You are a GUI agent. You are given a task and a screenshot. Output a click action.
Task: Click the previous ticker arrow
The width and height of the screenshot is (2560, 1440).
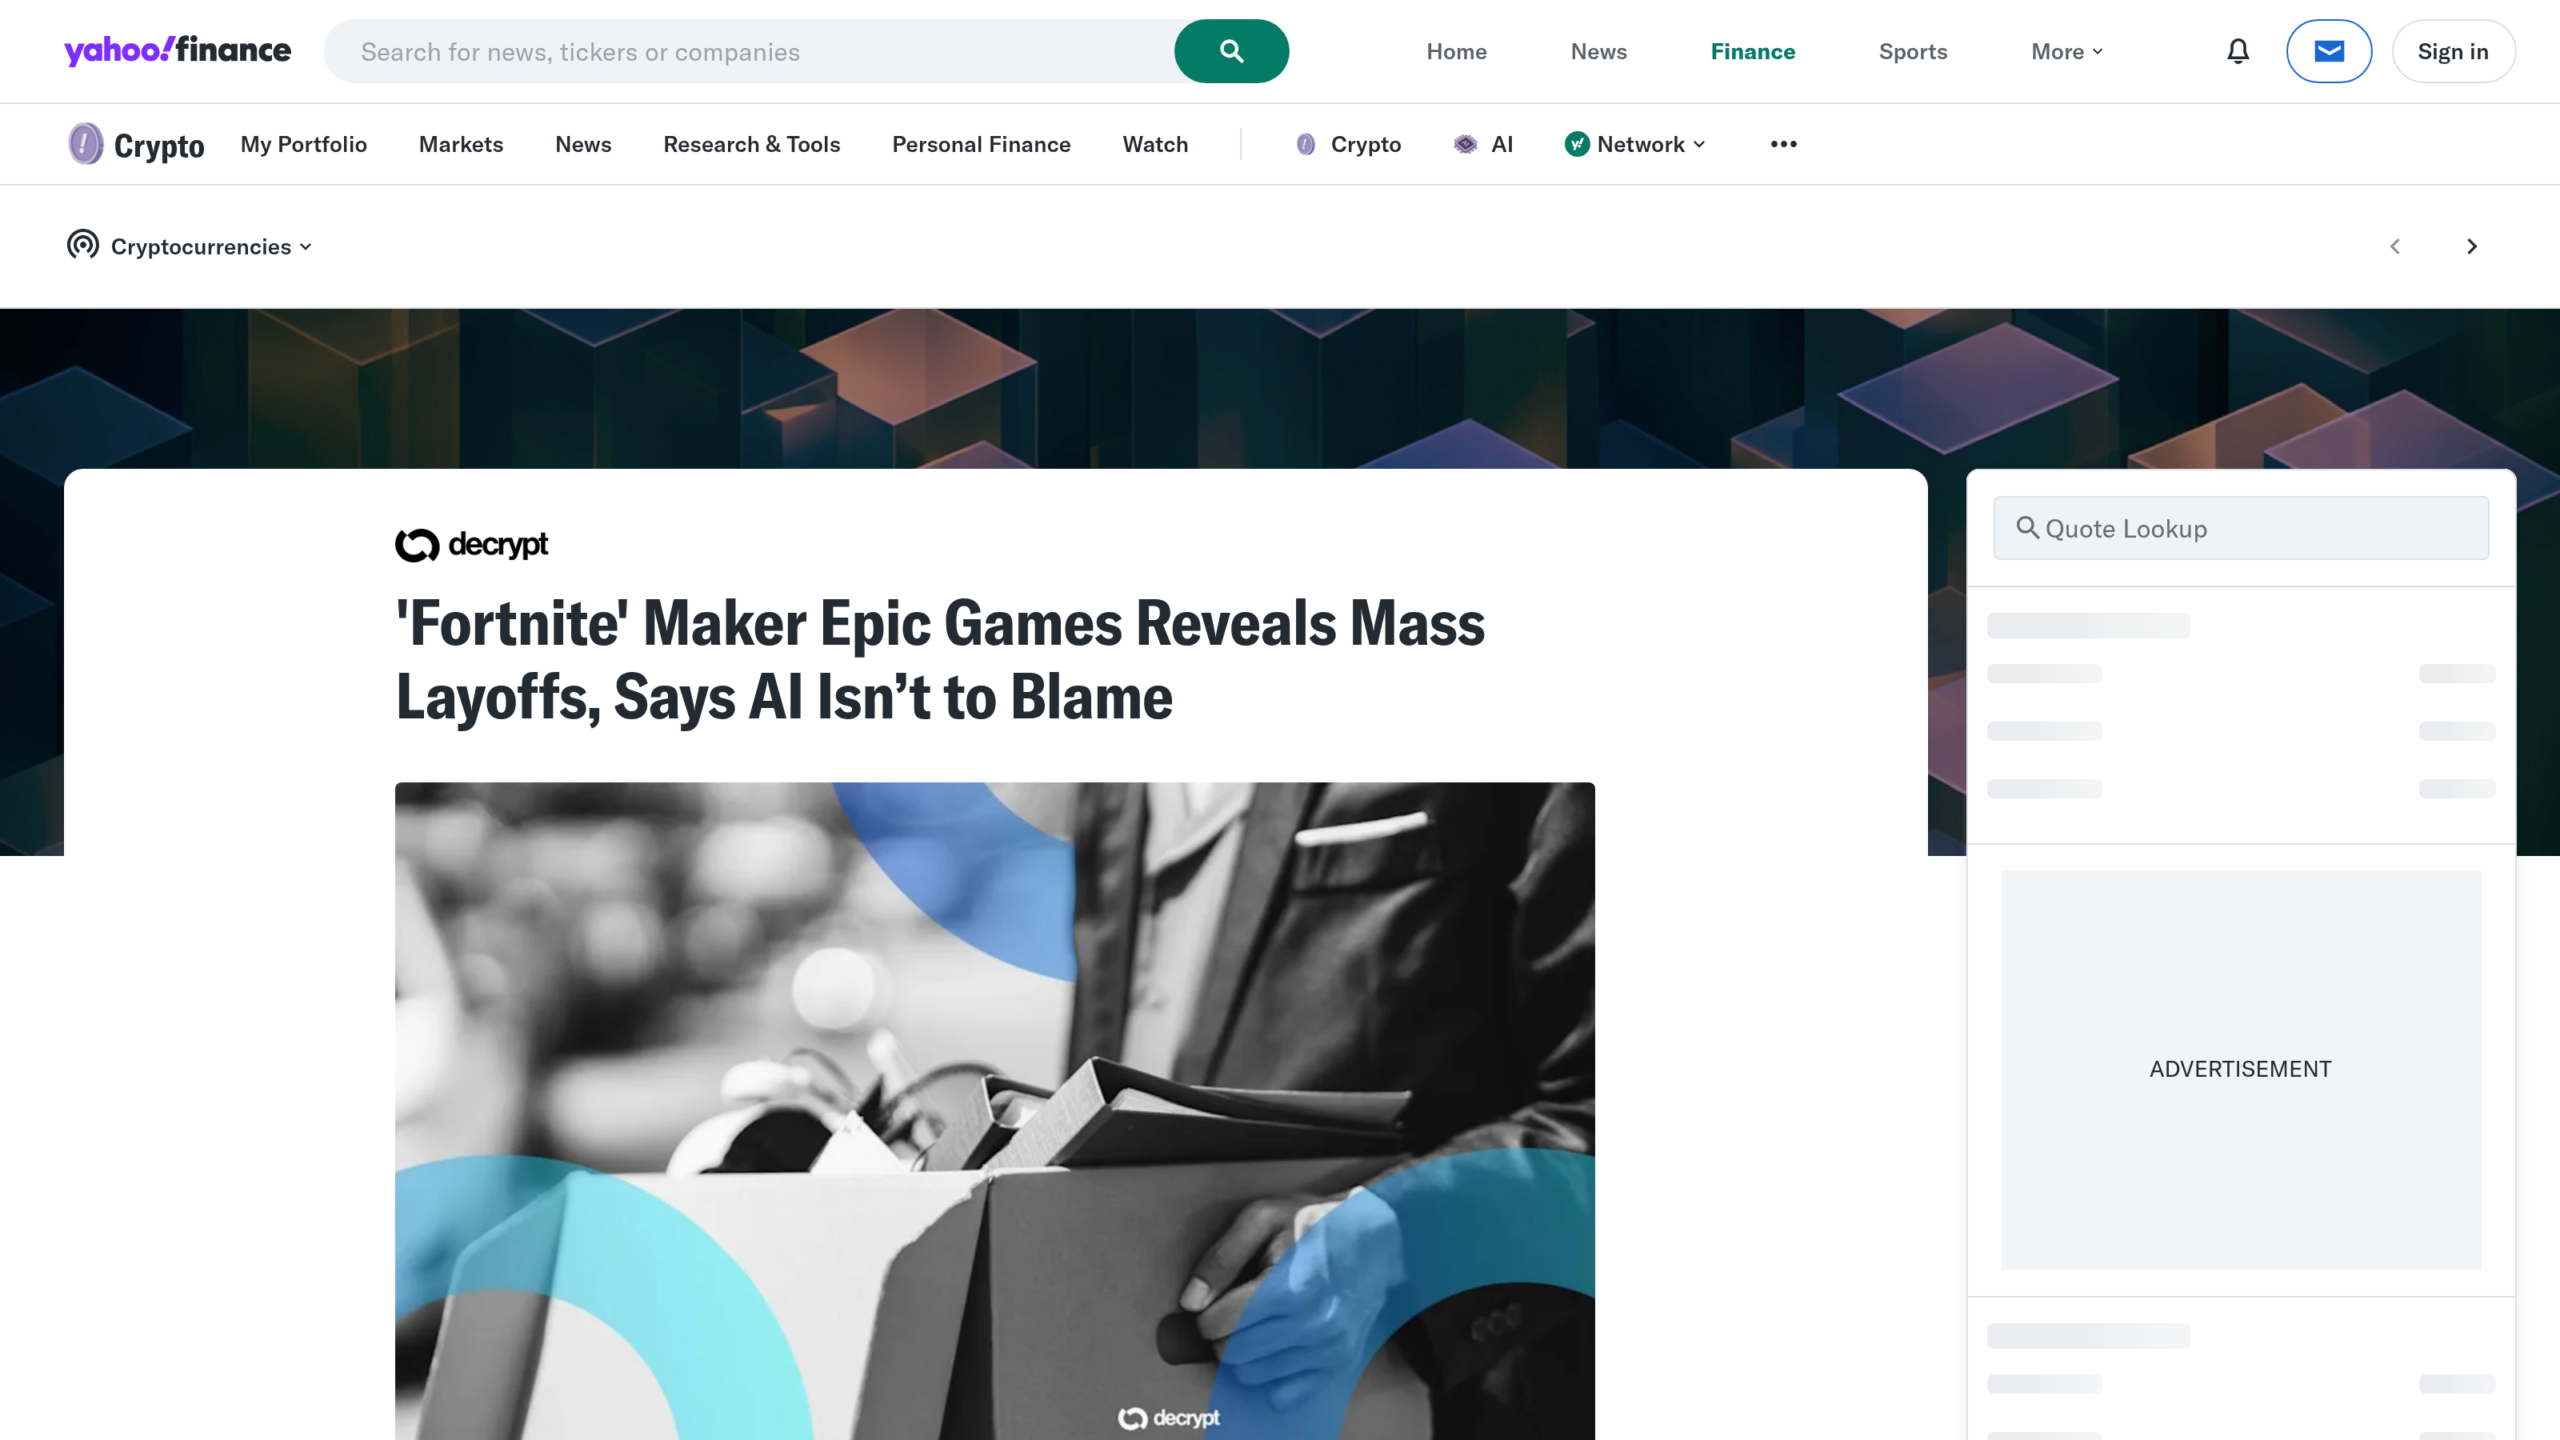point(2395,246)
